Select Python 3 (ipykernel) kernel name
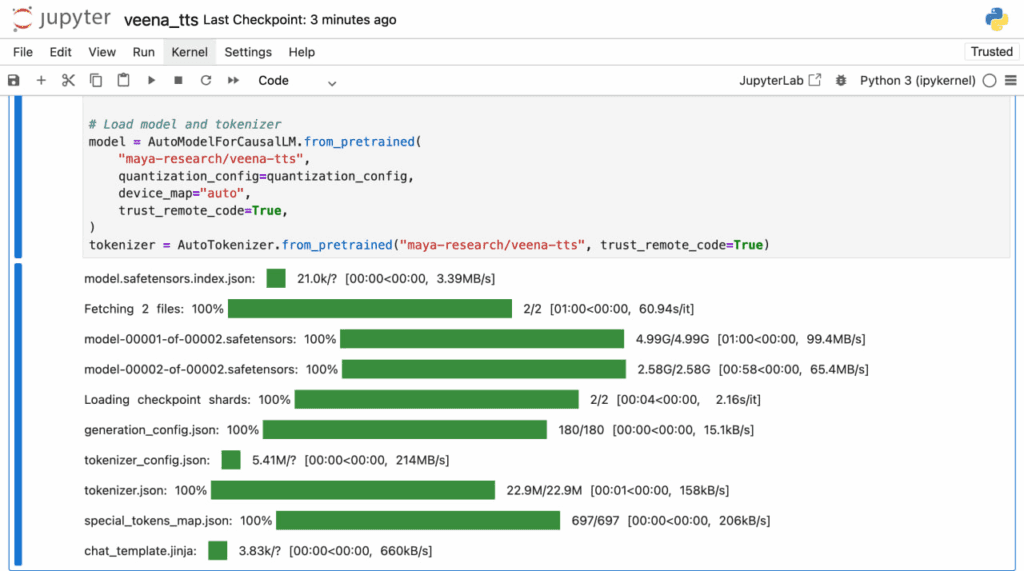The image size is (1024, 571). pyautogui.click(x=917, y=81)
